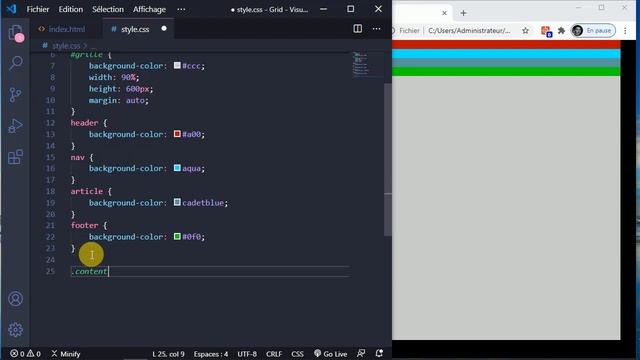Click the Minify status bar item

click(66, 353)
